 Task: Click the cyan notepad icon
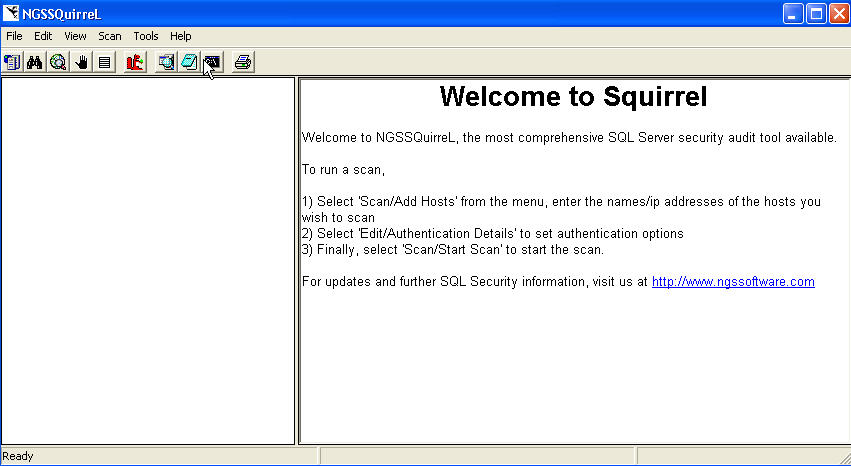pyautogui.click(x=189, y=62)
